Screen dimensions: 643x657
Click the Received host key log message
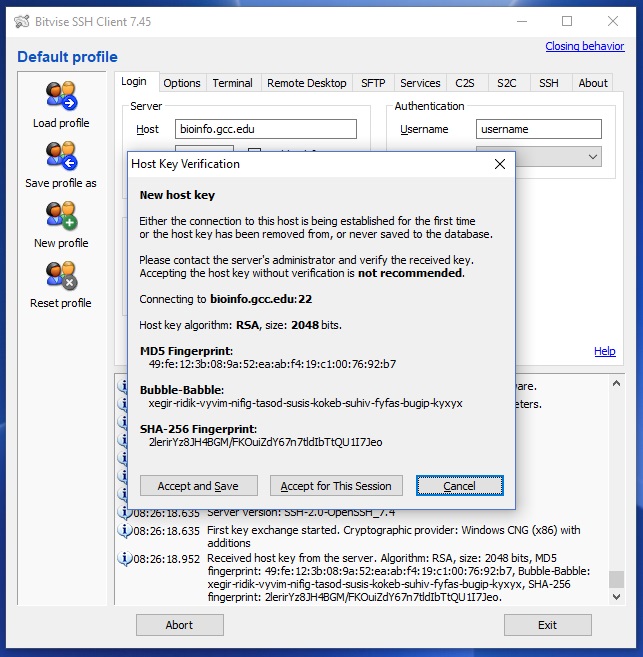[398, 577]
